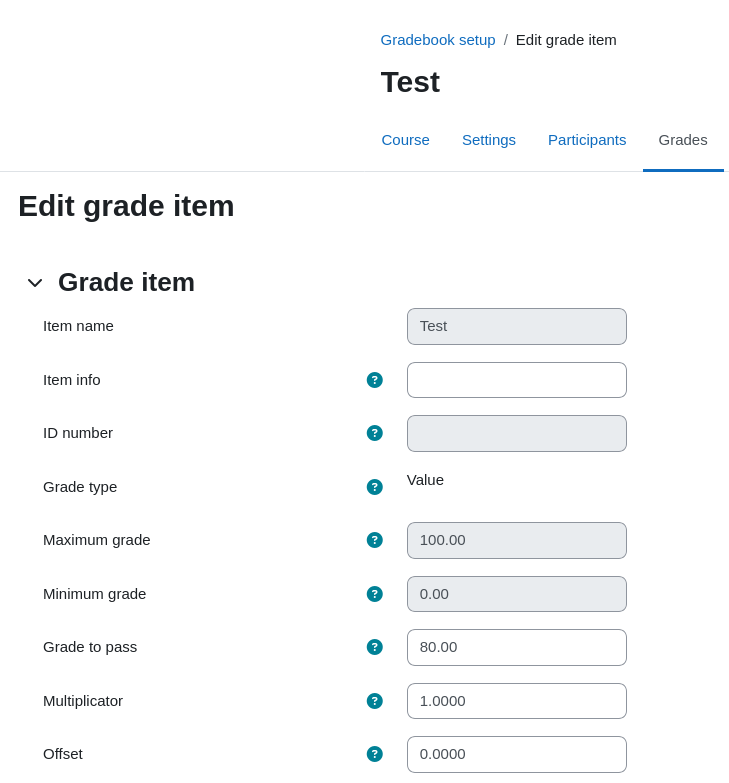Viewport: 729px width, 783px height.
Task: Open help for Minimum grade
Action: [x=374, y=594]
